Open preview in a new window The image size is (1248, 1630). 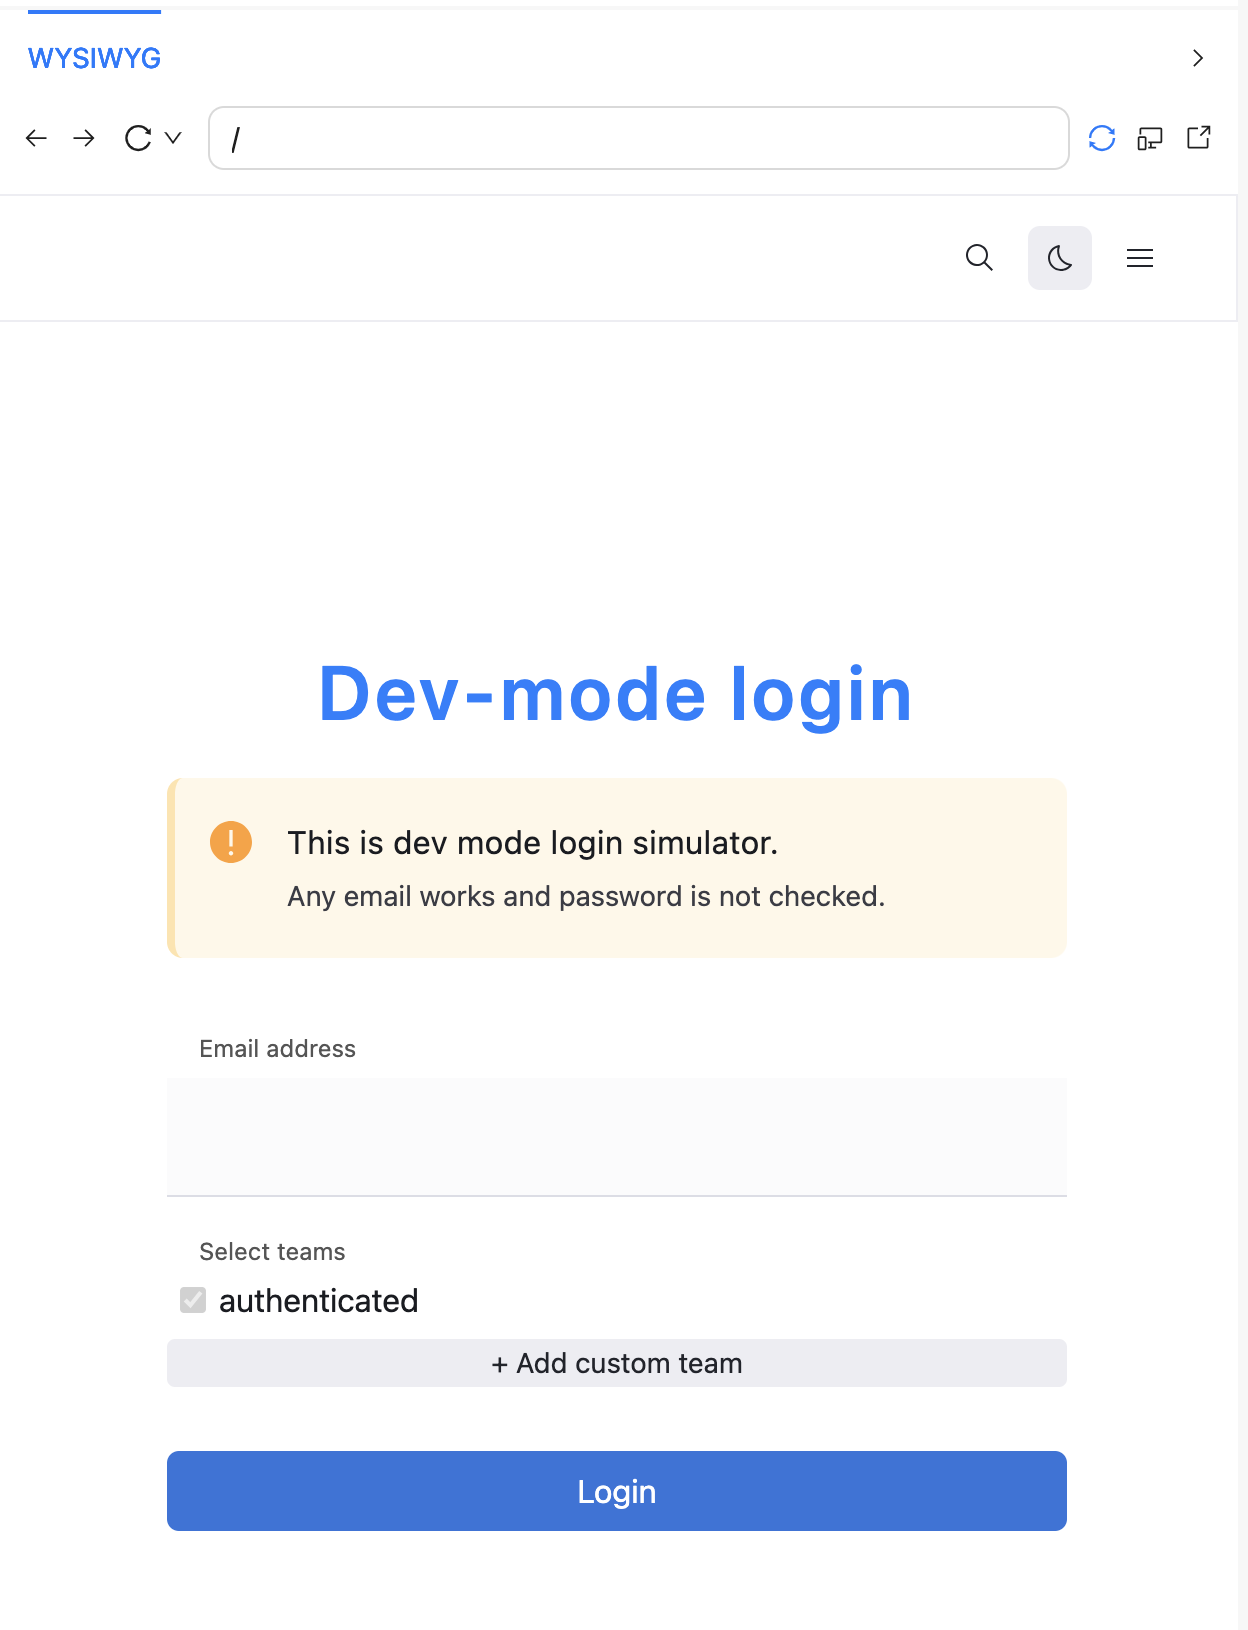click(x=1198, y=138)
